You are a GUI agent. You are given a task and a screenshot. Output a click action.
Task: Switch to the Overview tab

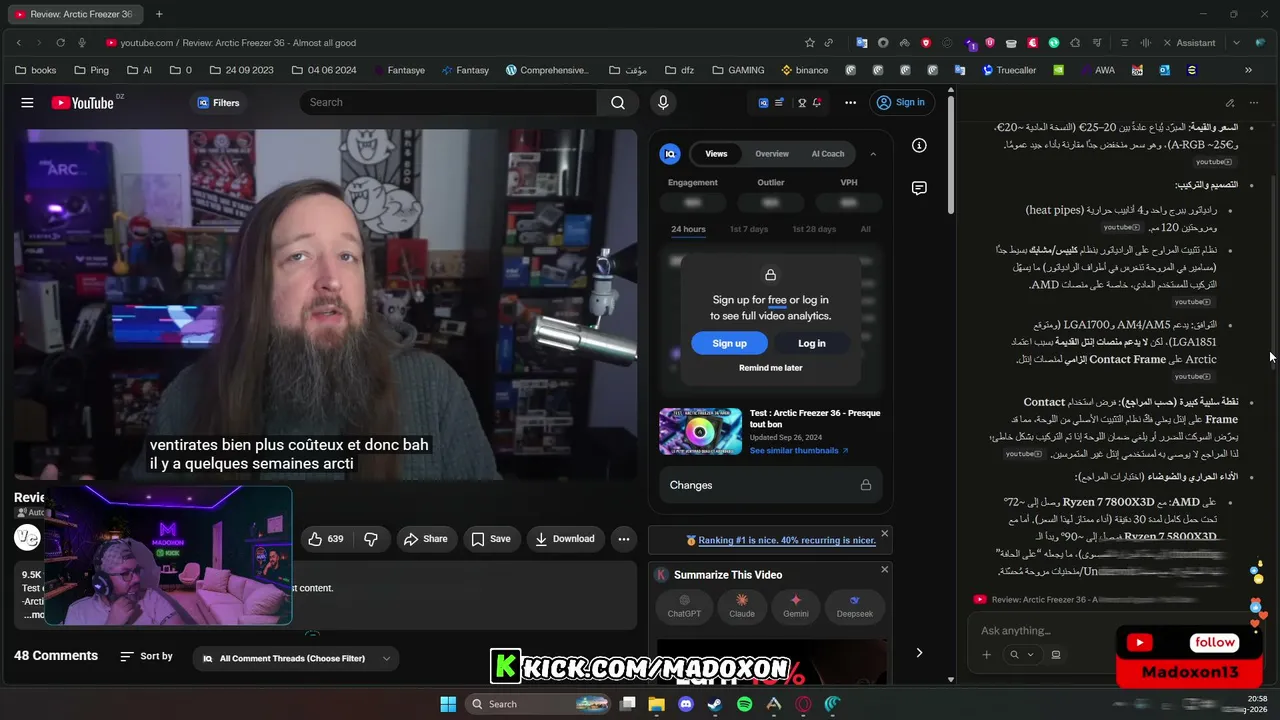[772, 154]
